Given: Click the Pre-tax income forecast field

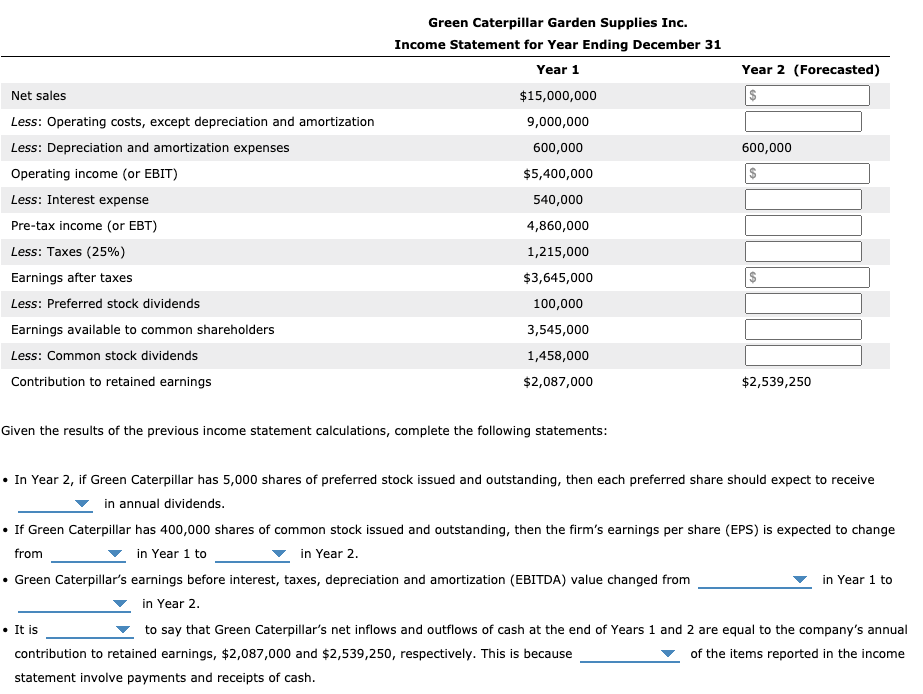Looking at the screenshot, I should point(802,224).
